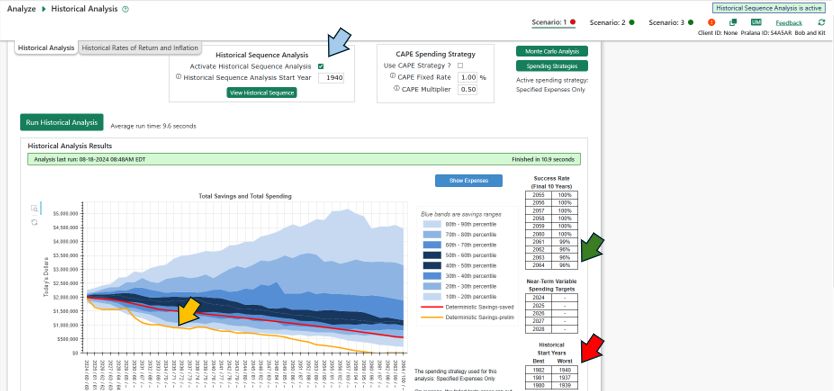Show info for Historical Sequence Analysis Start Year

[179, 77]
